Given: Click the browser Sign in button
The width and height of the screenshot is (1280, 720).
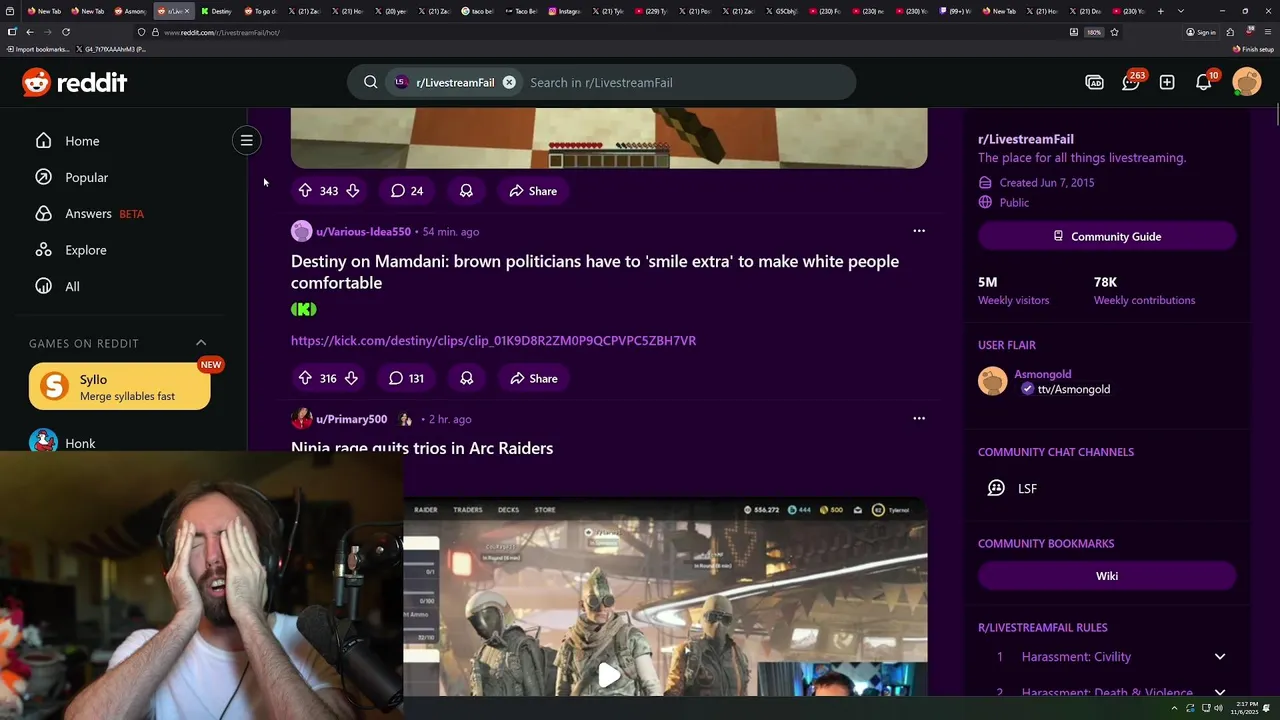Looking at the screenshot, I should (1201, 32).
